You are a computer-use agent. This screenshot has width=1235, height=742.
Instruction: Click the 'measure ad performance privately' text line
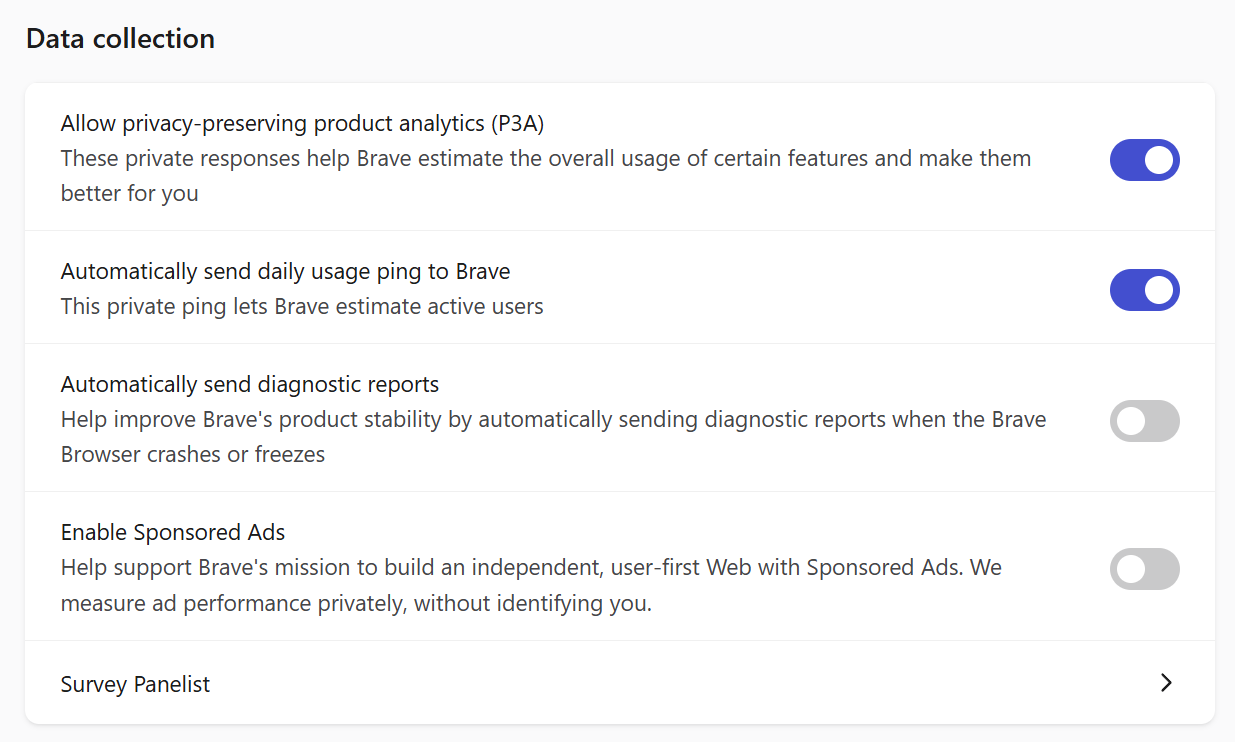(x=356, y=603)
